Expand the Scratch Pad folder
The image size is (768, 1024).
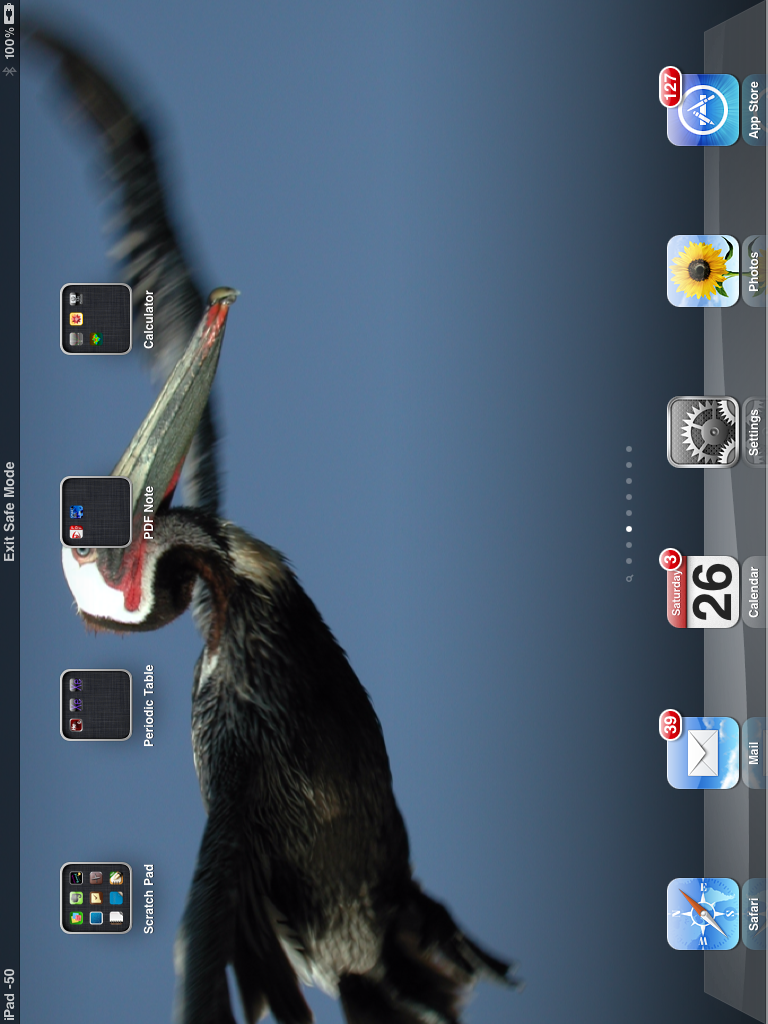96,898
